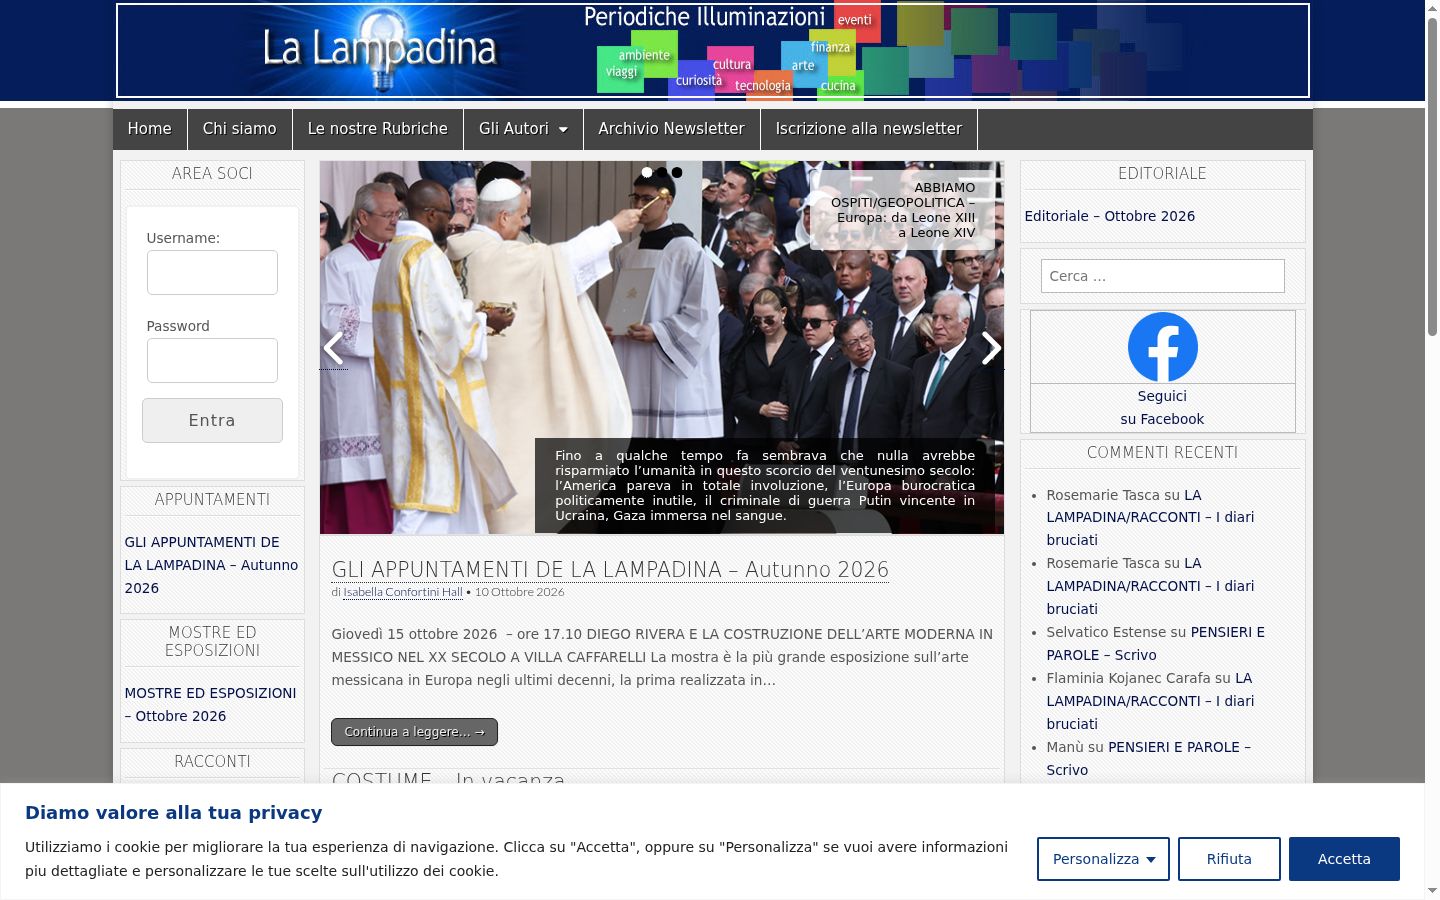The image size is (1440, 900).
Task: Open MOSTRE ED ESPOSIZIONI – Ottobre 2026 link
Action: 210,704
